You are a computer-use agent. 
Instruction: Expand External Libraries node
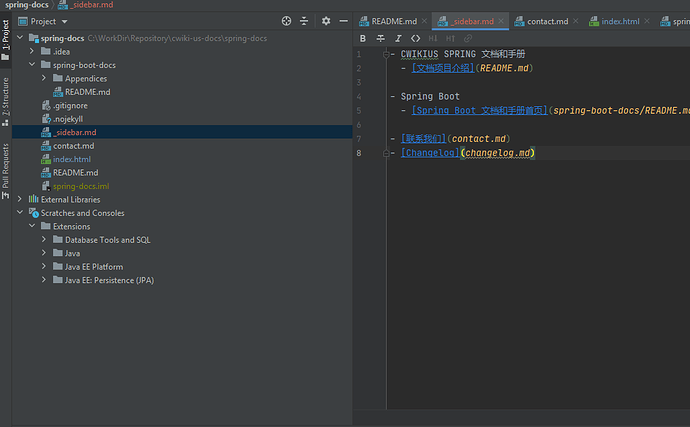tap(20, 199)
